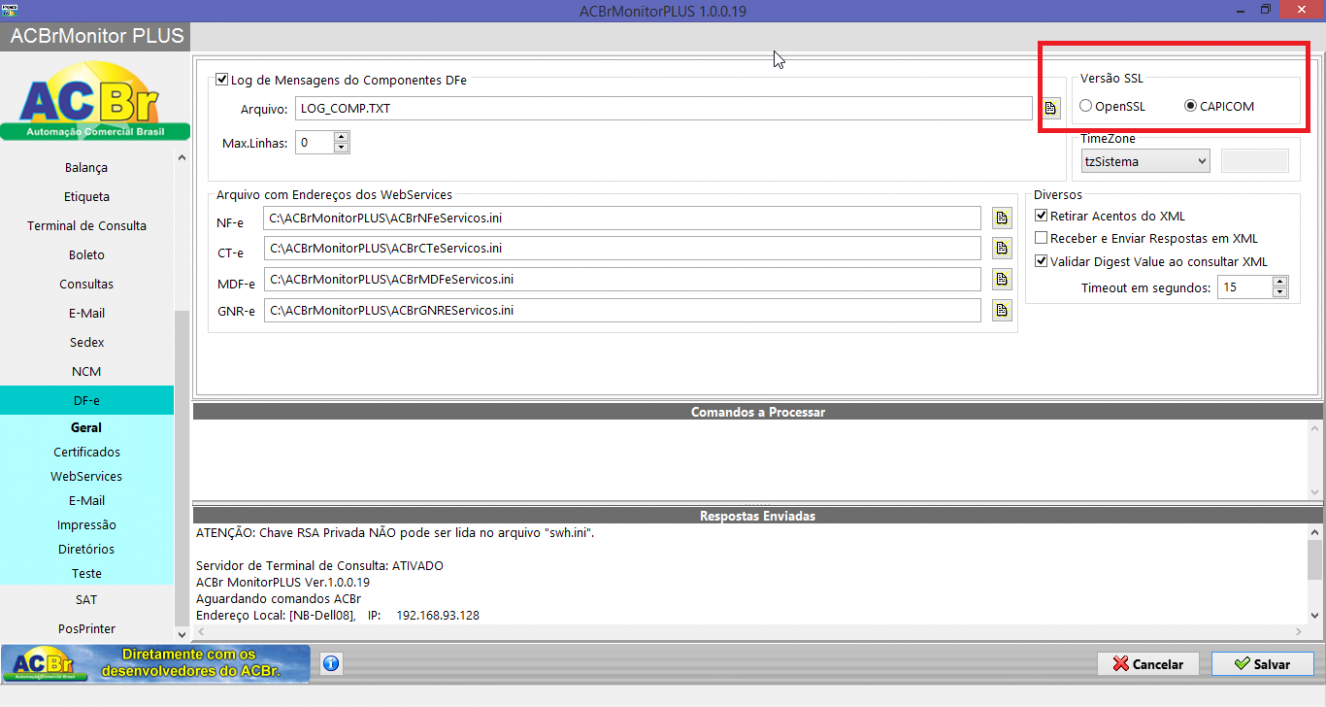Click the empty field beside TimeZone dropdown
The image size is (1326, 707).
point(1255,161)
